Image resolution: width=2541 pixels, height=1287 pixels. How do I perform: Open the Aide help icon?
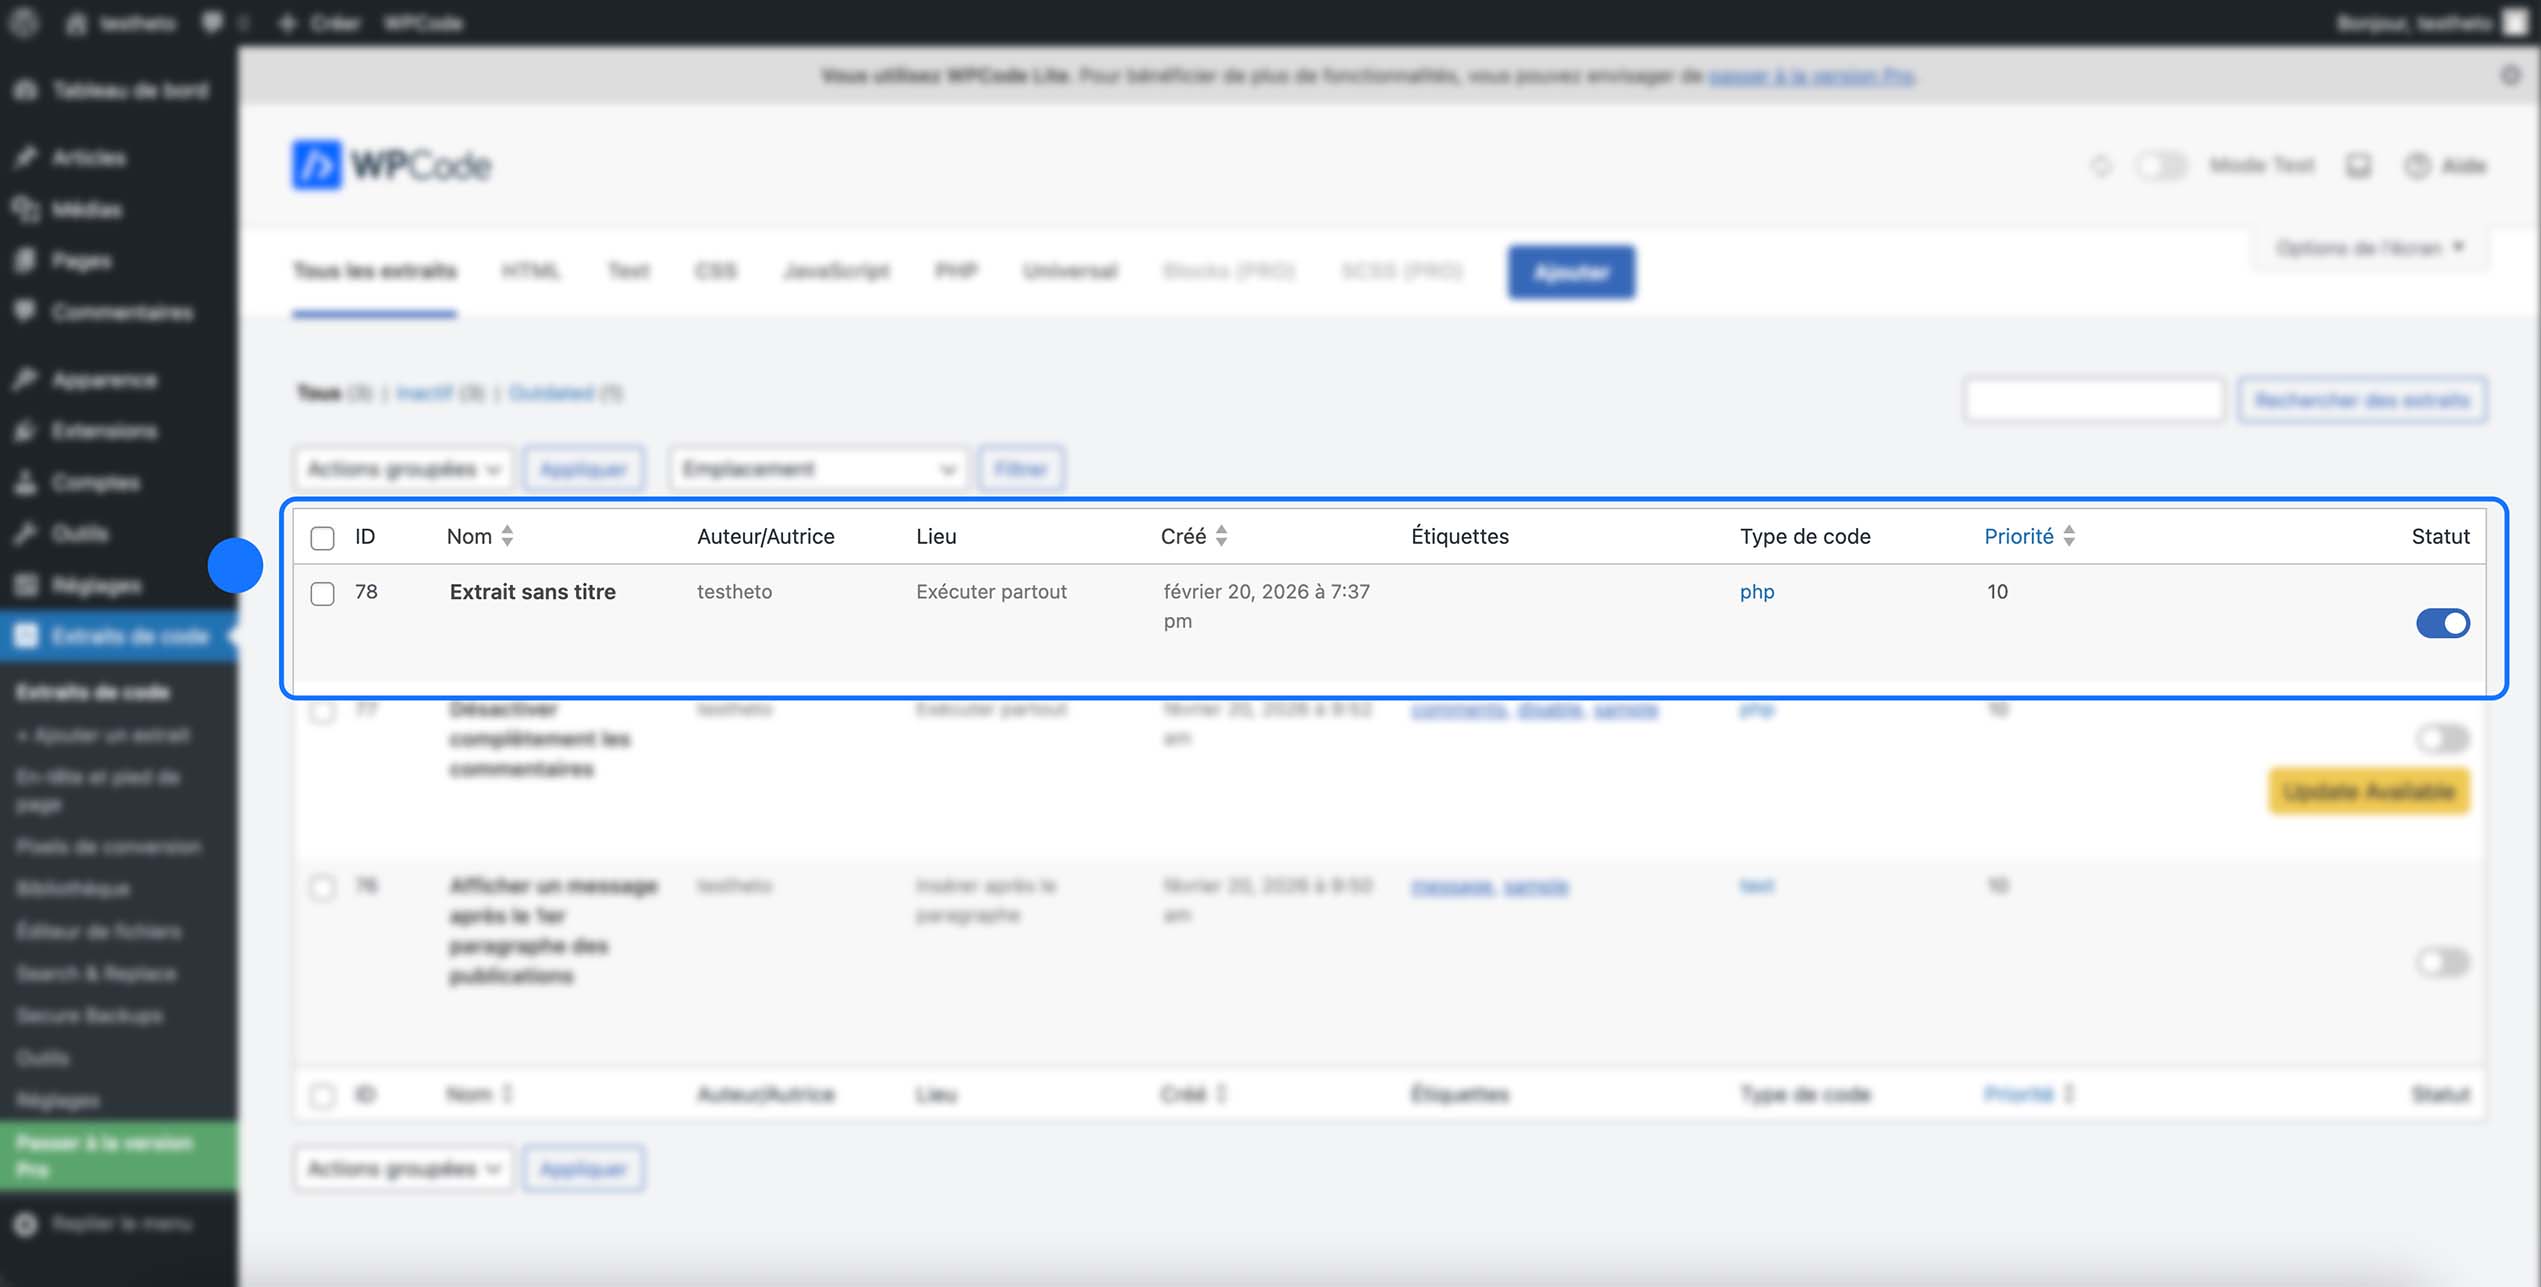(x=2416, y=166)
